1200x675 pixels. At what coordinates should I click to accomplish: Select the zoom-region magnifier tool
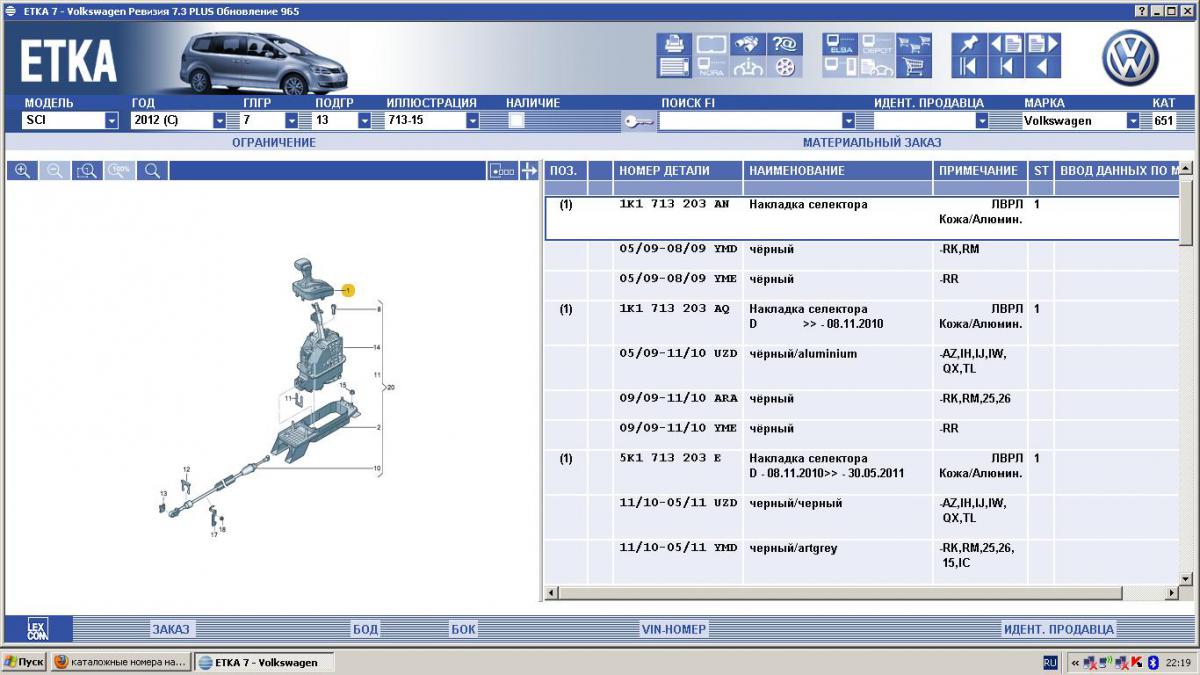tap(87, 171)
